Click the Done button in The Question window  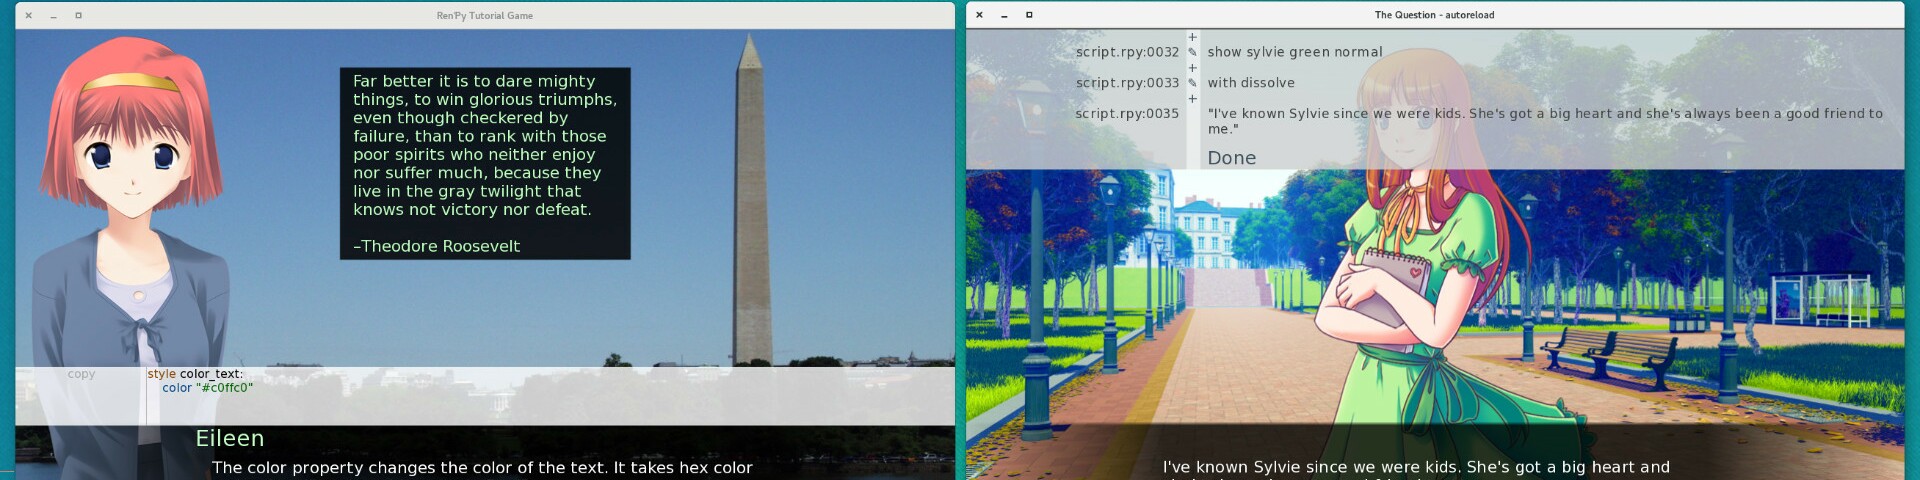(1231, 158)
